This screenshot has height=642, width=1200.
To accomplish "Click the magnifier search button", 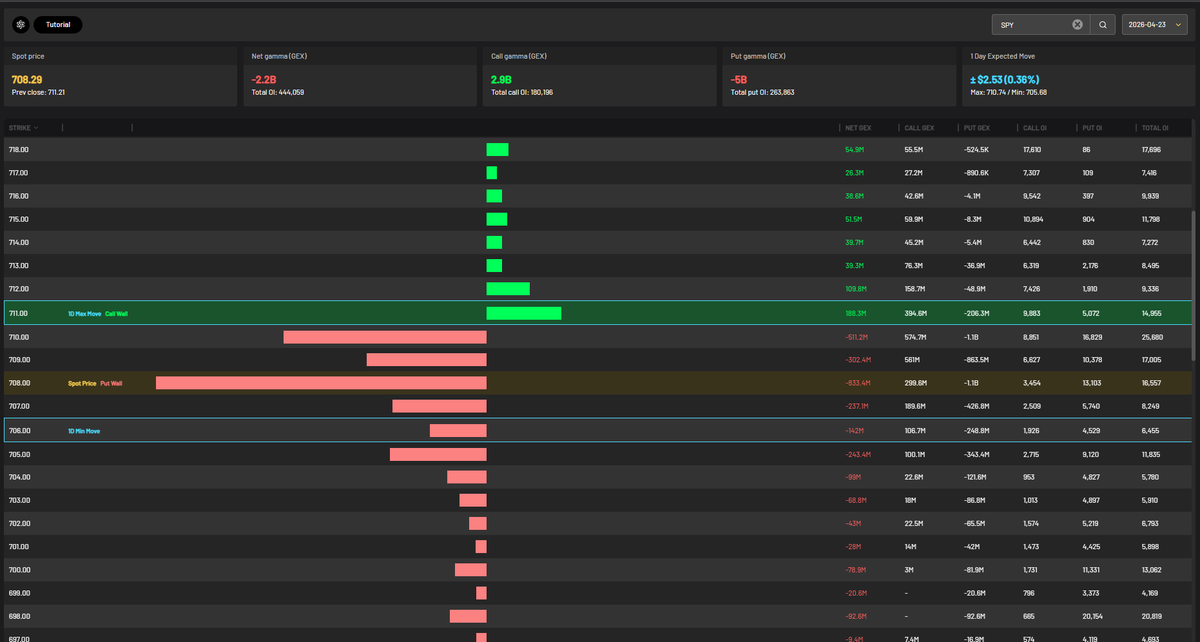I will (x=1103, y=24).
